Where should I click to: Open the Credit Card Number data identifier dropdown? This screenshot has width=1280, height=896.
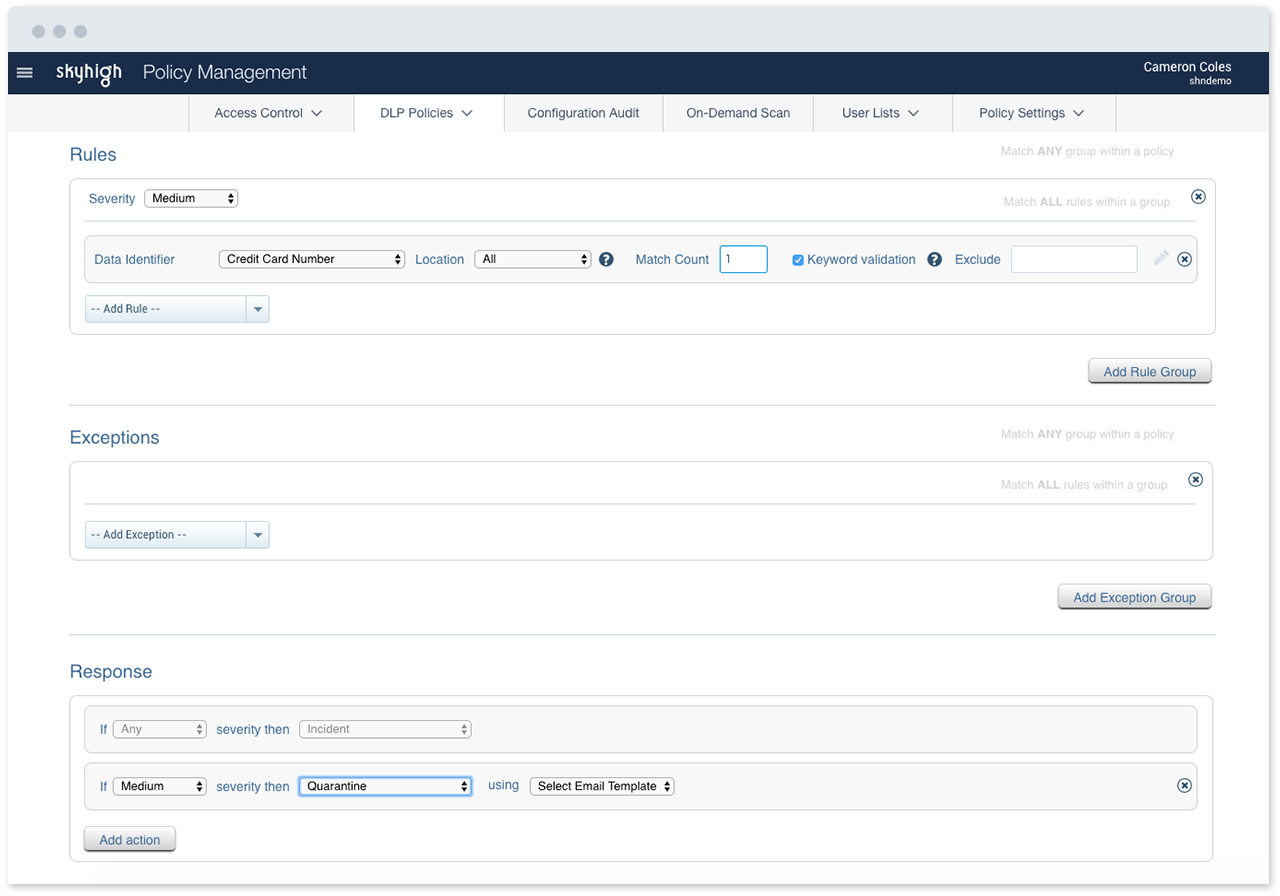312,259
